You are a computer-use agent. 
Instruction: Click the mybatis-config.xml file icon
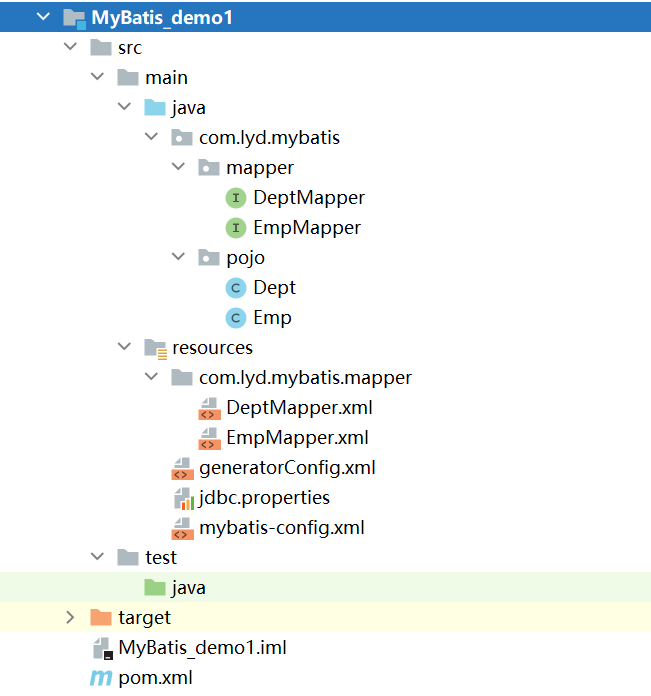[x=182, y=529]
